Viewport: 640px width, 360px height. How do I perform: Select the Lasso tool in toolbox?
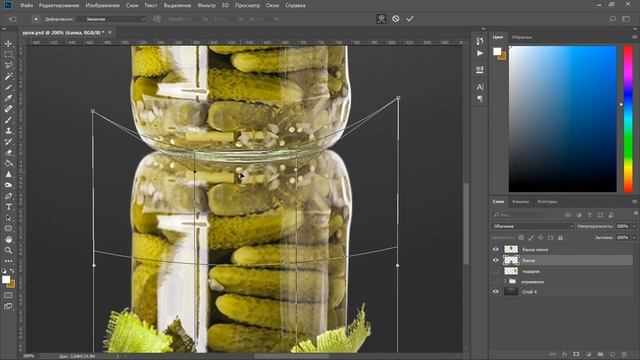(8, 65)
